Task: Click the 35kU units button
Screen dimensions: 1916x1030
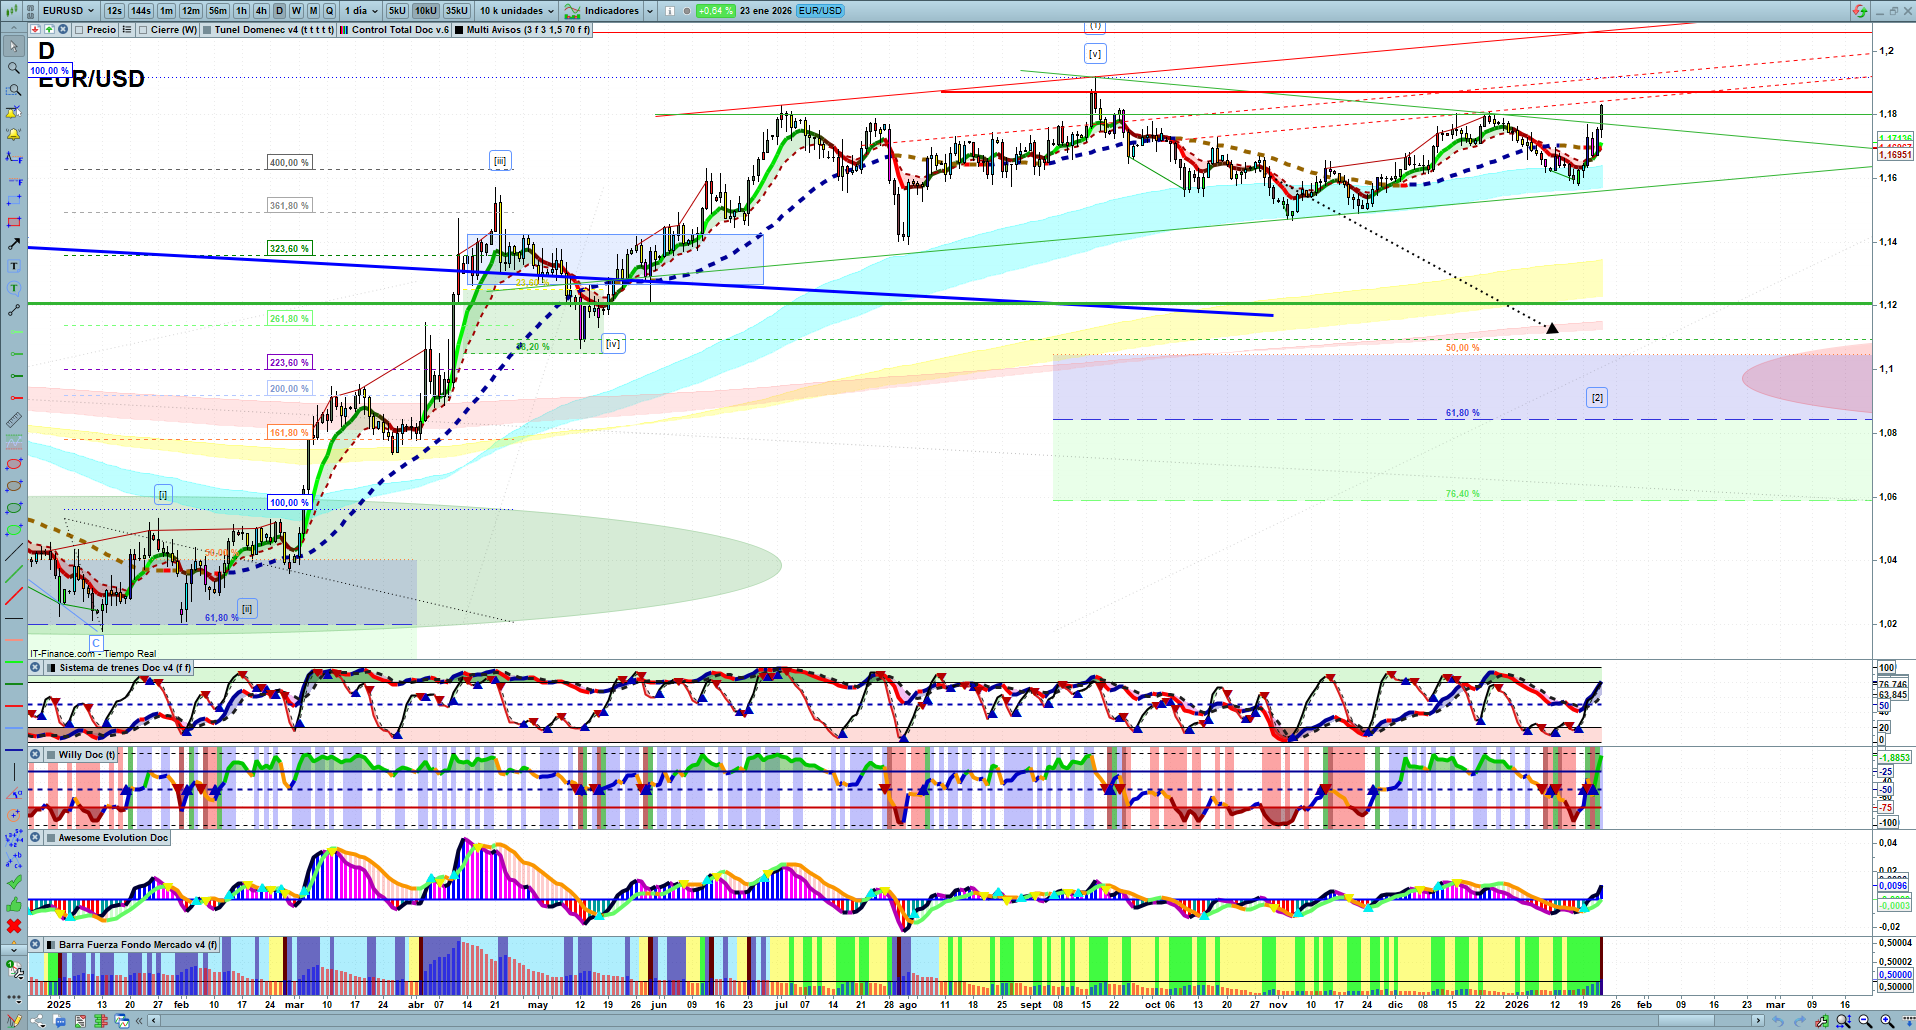Action: [457, 11]
